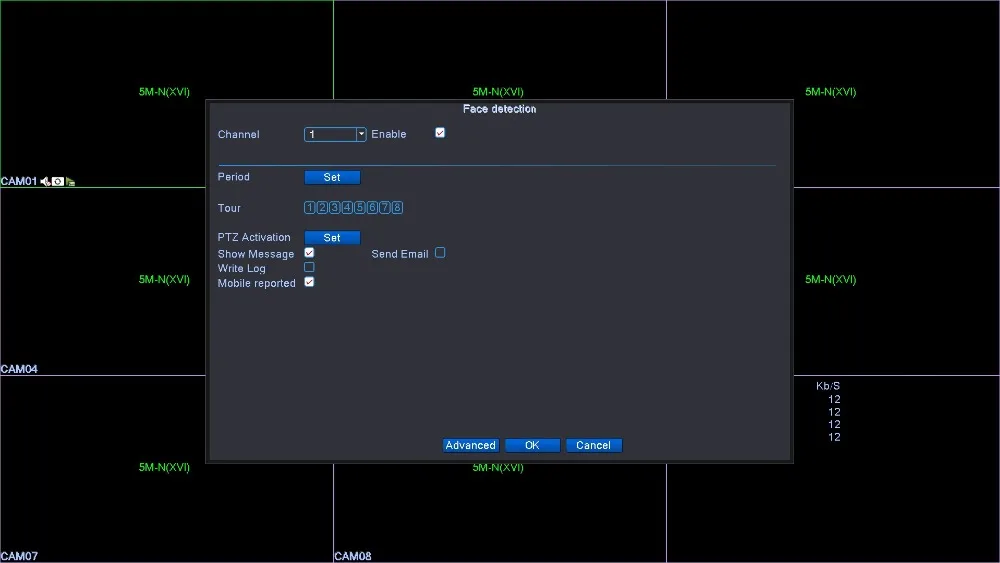This screenshot has height=563, width=1000.
Task: Select the CAM01 video pane label
Action: point(19,181)
